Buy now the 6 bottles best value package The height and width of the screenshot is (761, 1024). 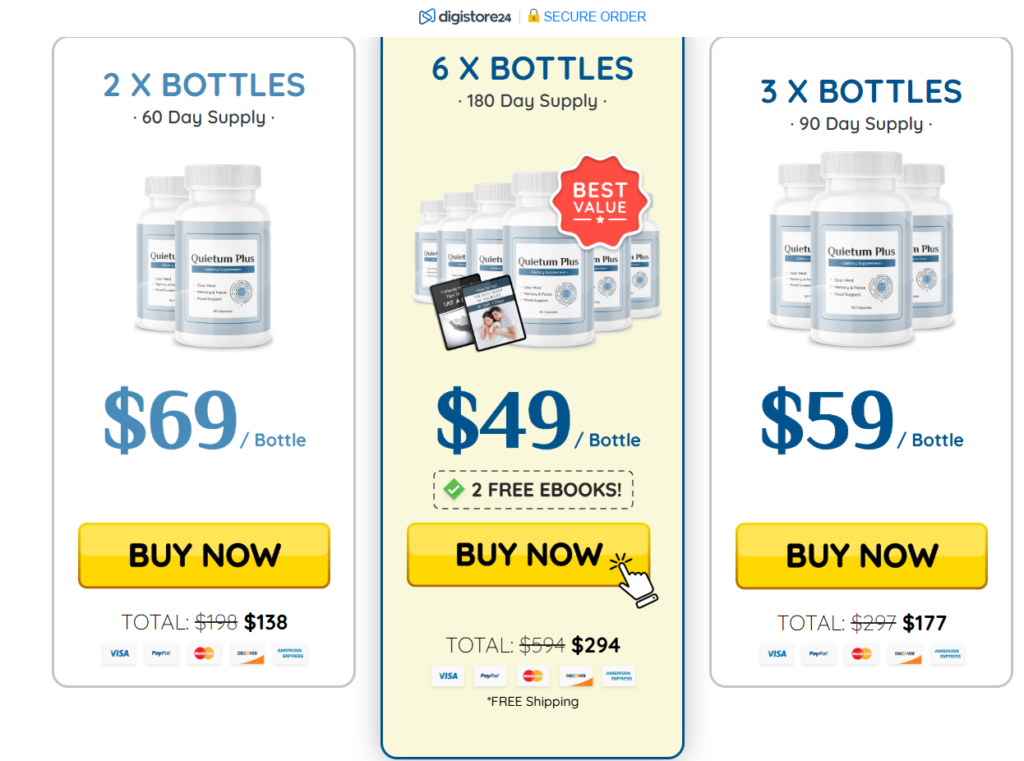coord(528,554)
